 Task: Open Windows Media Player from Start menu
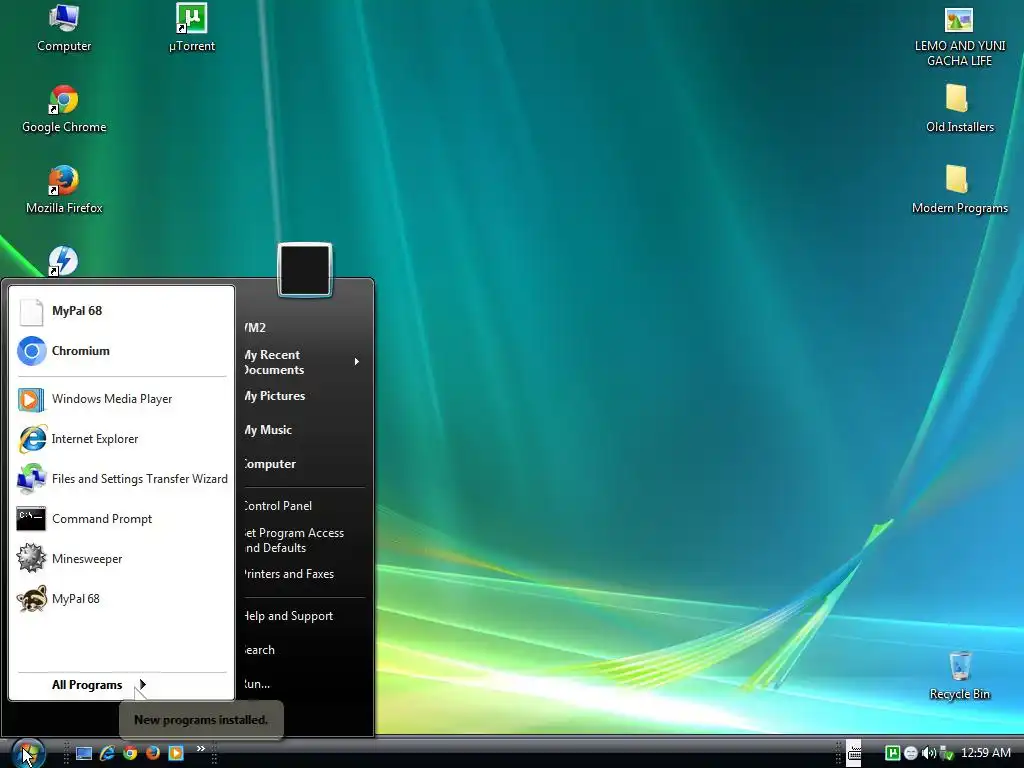tap(122, 399)
